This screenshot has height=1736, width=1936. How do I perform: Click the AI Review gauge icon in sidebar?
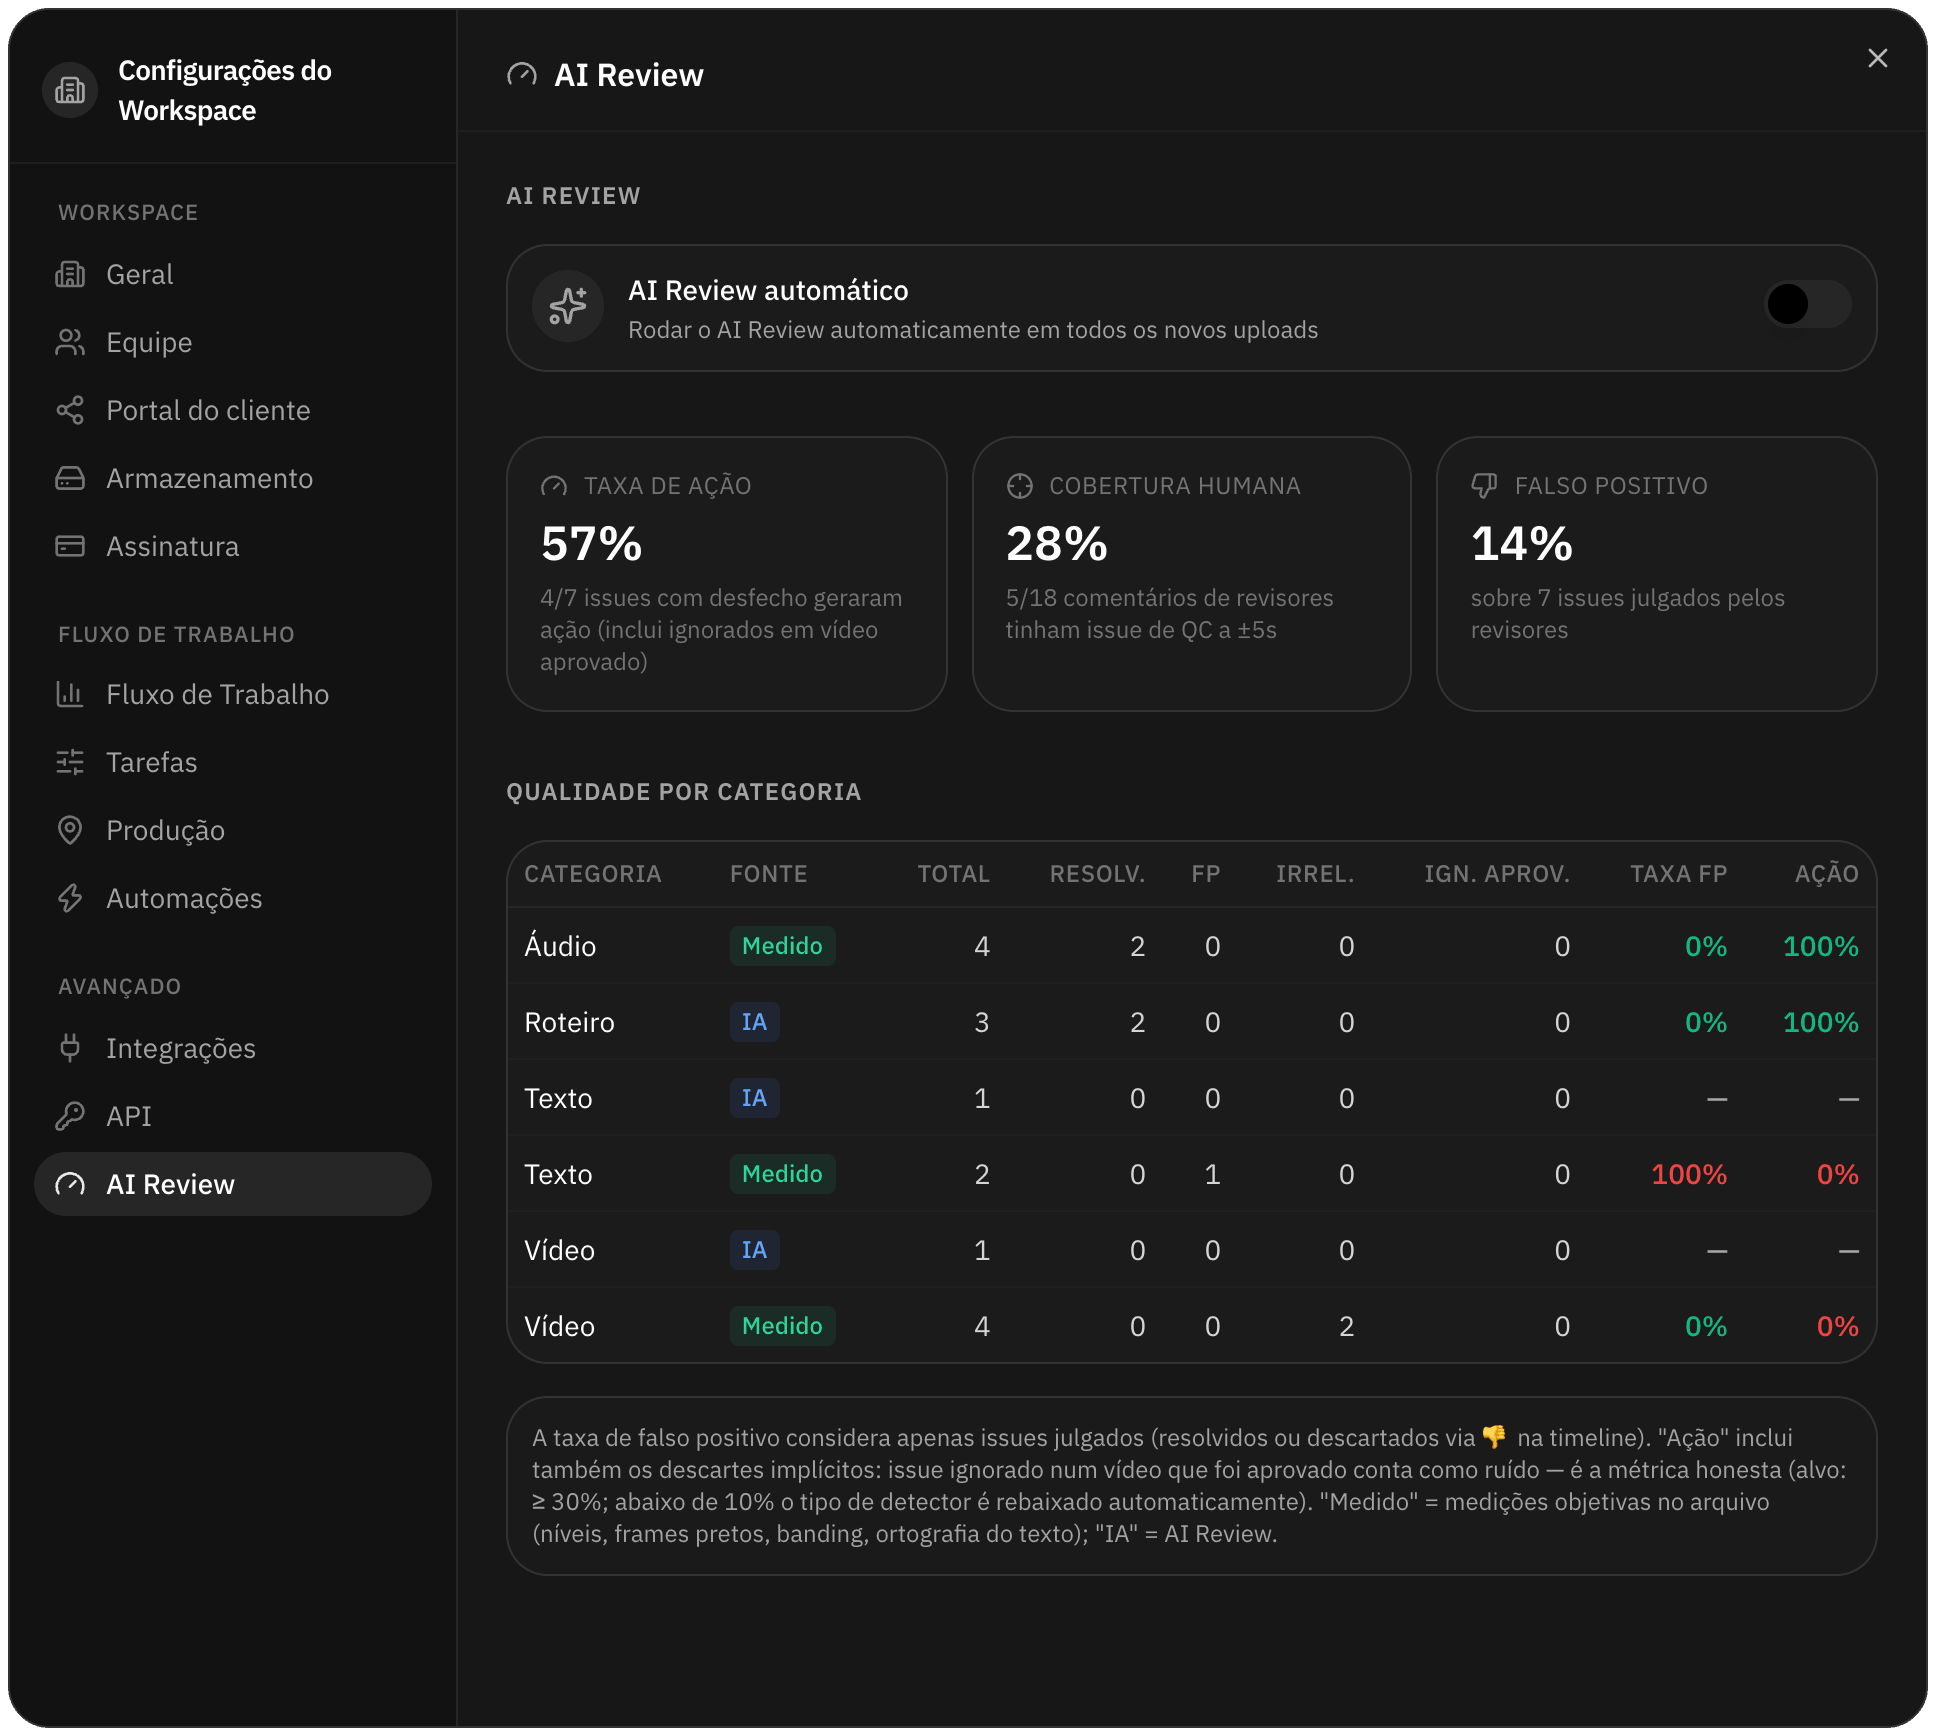coord(70,1184)
